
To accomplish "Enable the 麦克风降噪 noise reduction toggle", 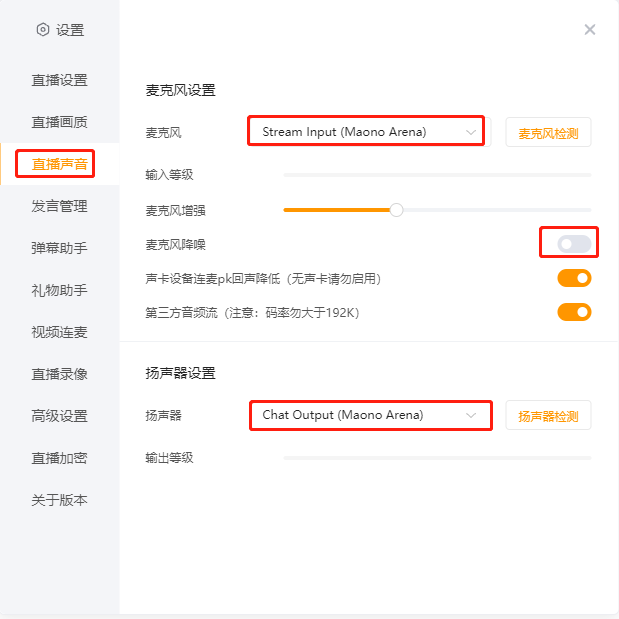I will (x=574, y=244).
